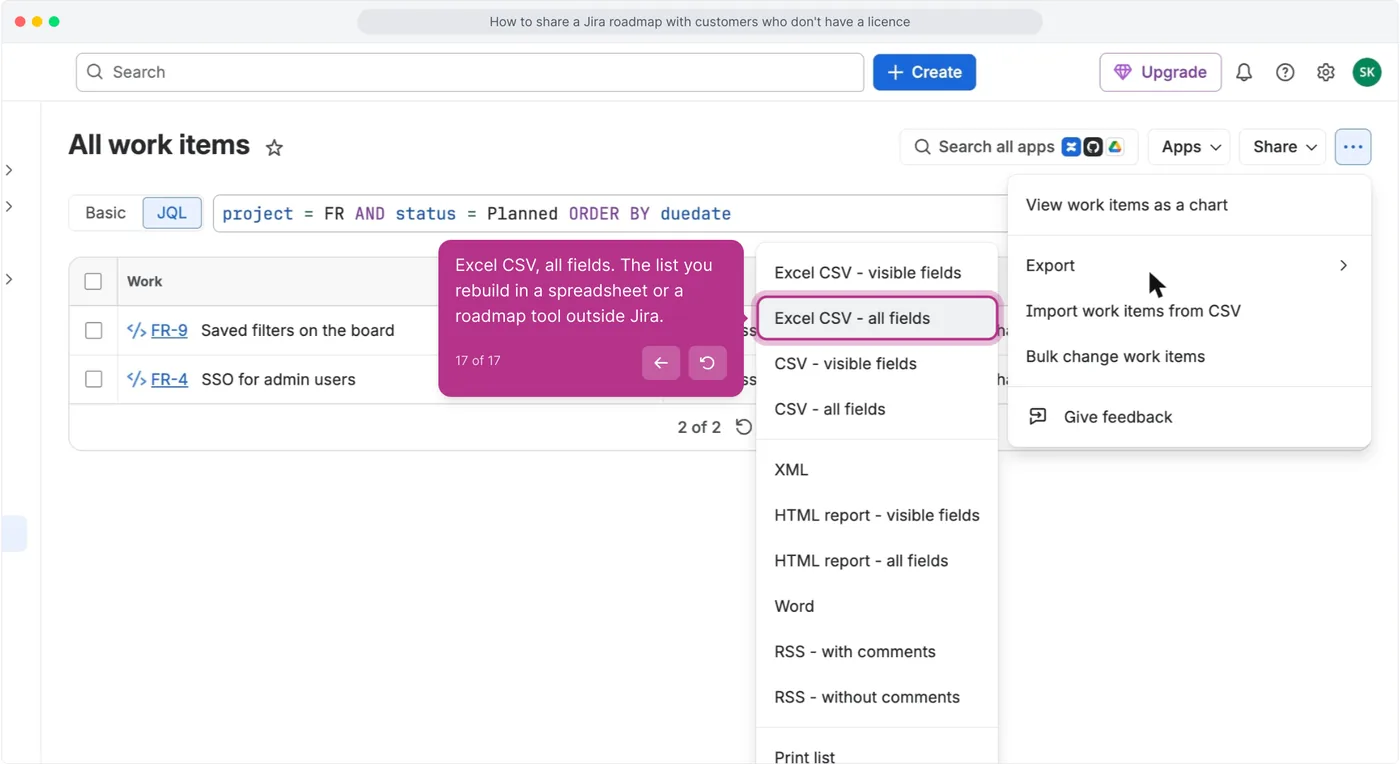Restart the tour with the tooltip's restart icon
Image resolution: width=1400 pixels, height=764 pixels.
pyautogui.click(x=707, y=363)
